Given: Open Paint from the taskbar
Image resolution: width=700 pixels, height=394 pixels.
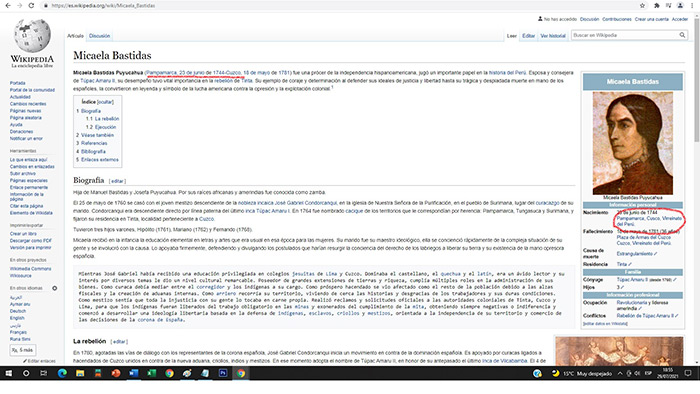Looking at the screenshot, I should 187,373.
